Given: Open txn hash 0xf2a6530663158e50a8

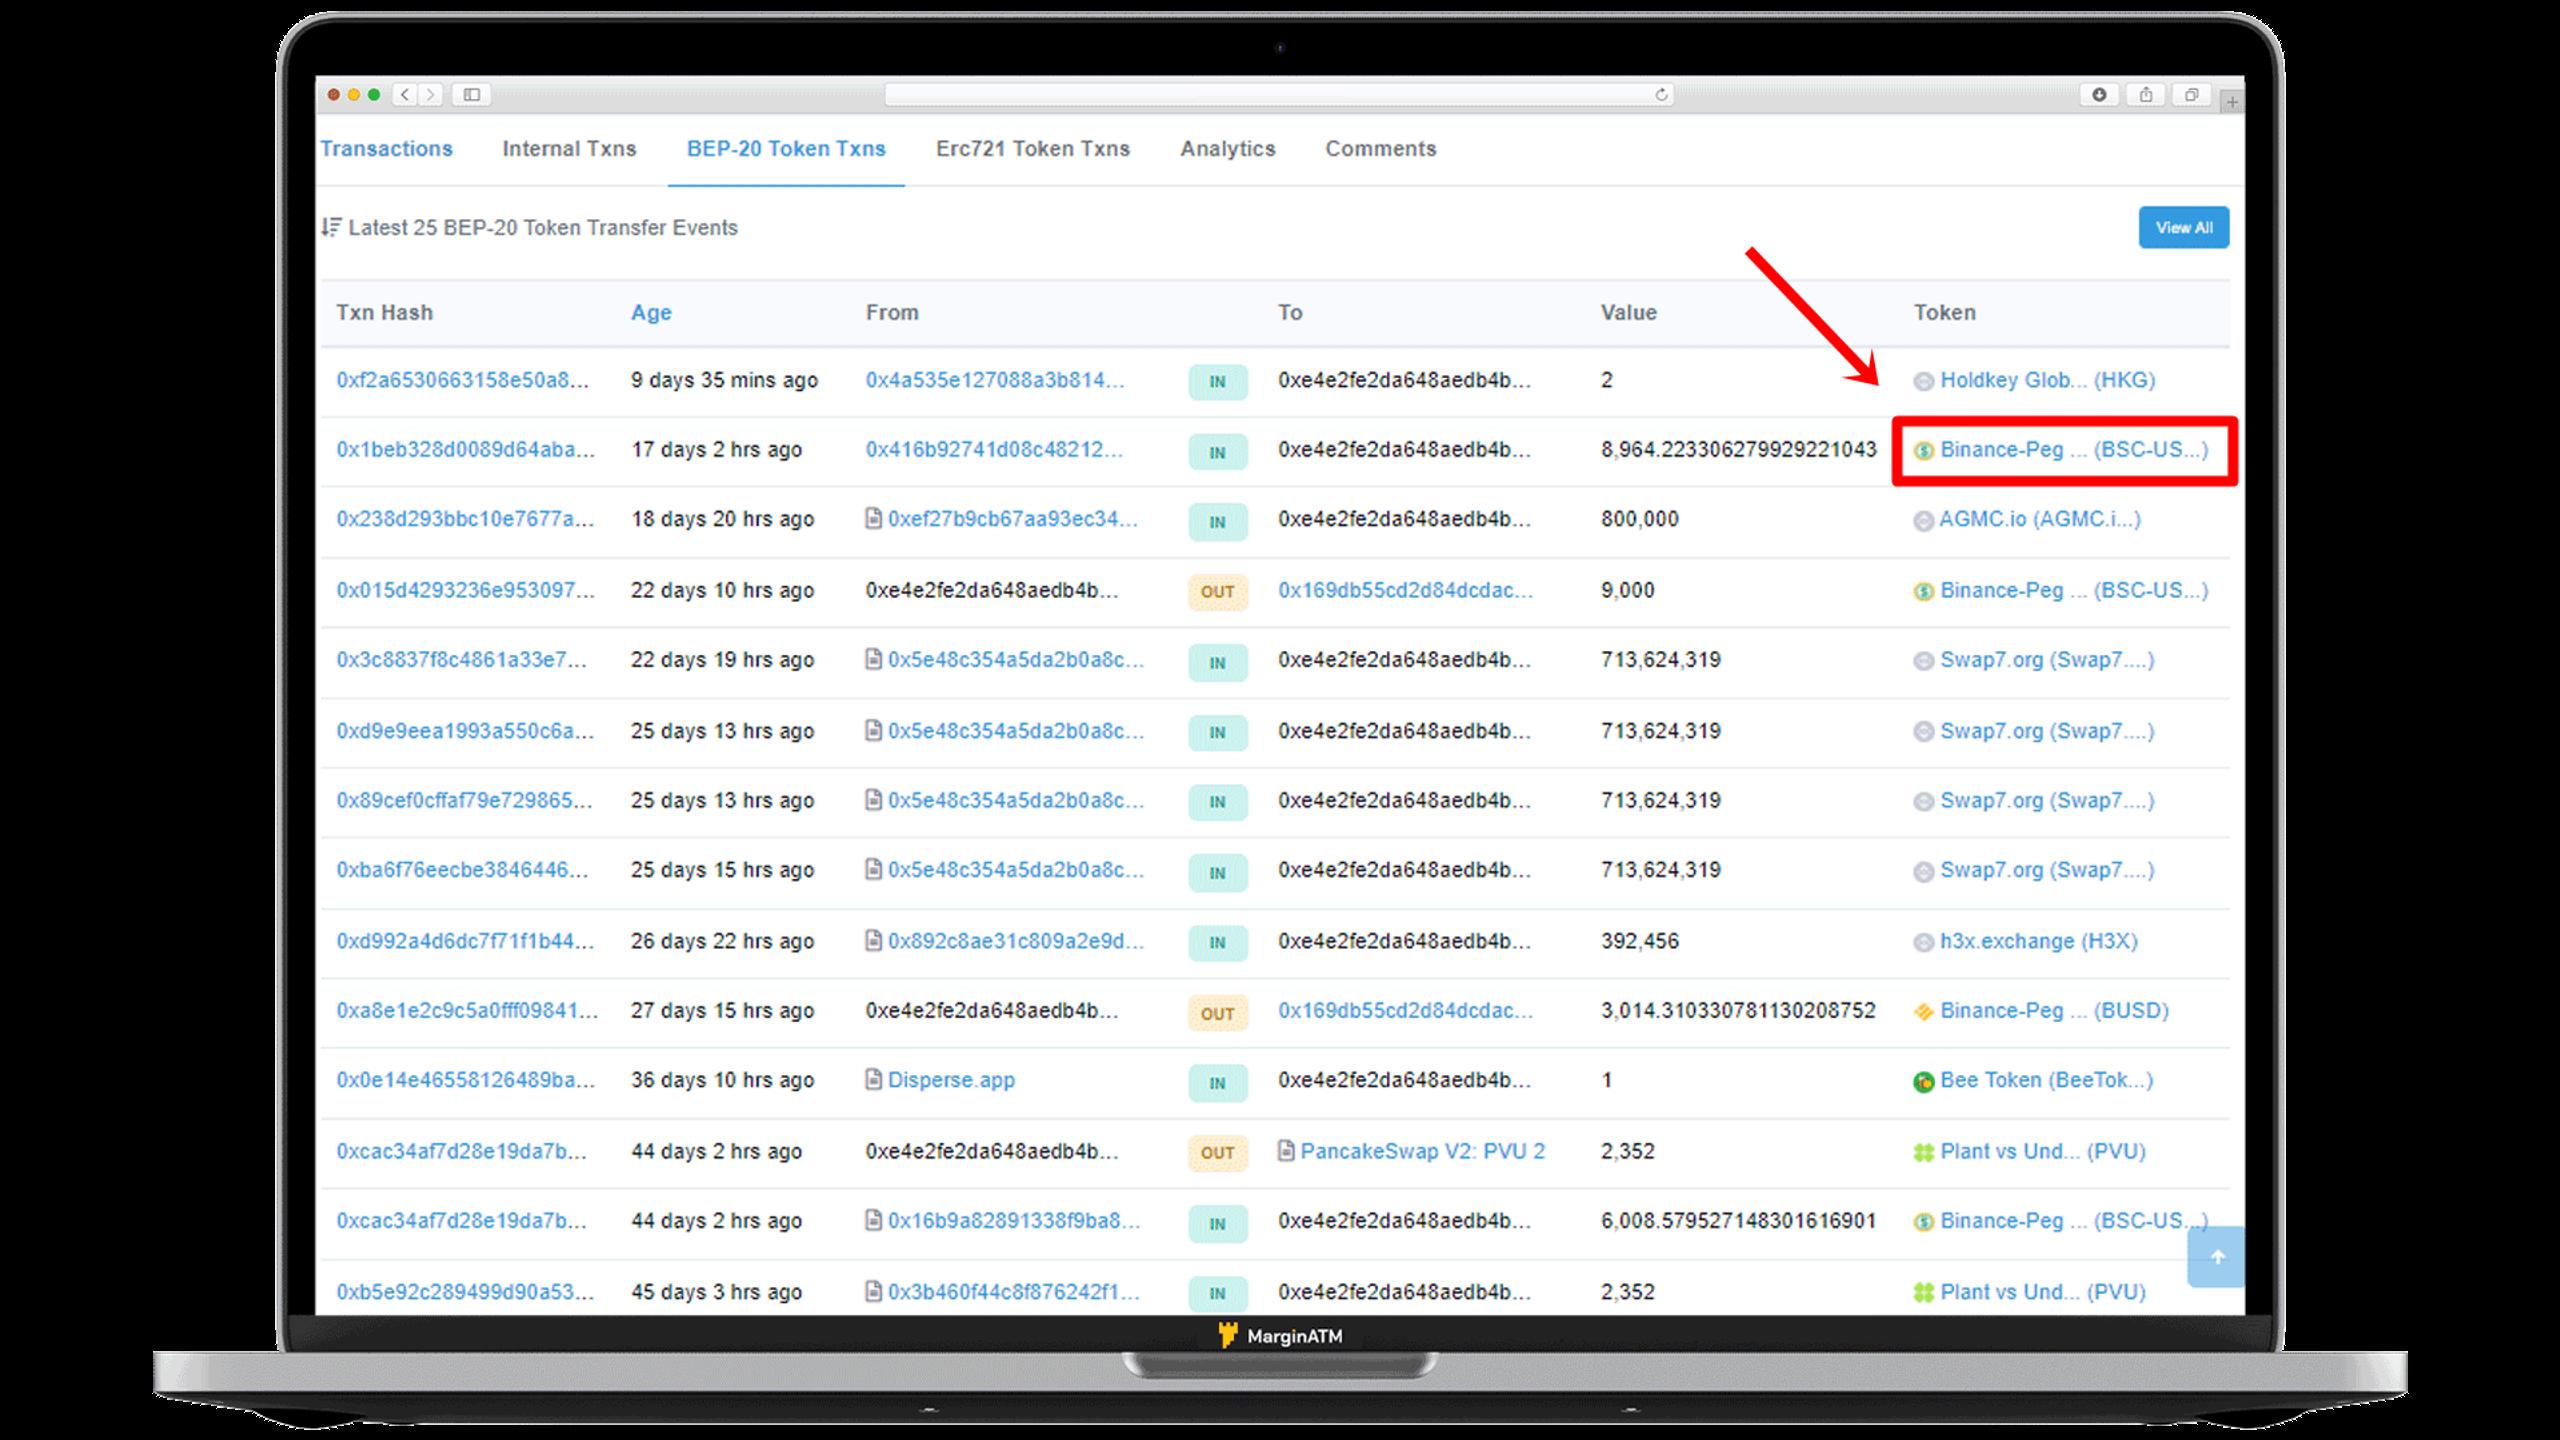Looking at the screenshot, I should (462, 380).
